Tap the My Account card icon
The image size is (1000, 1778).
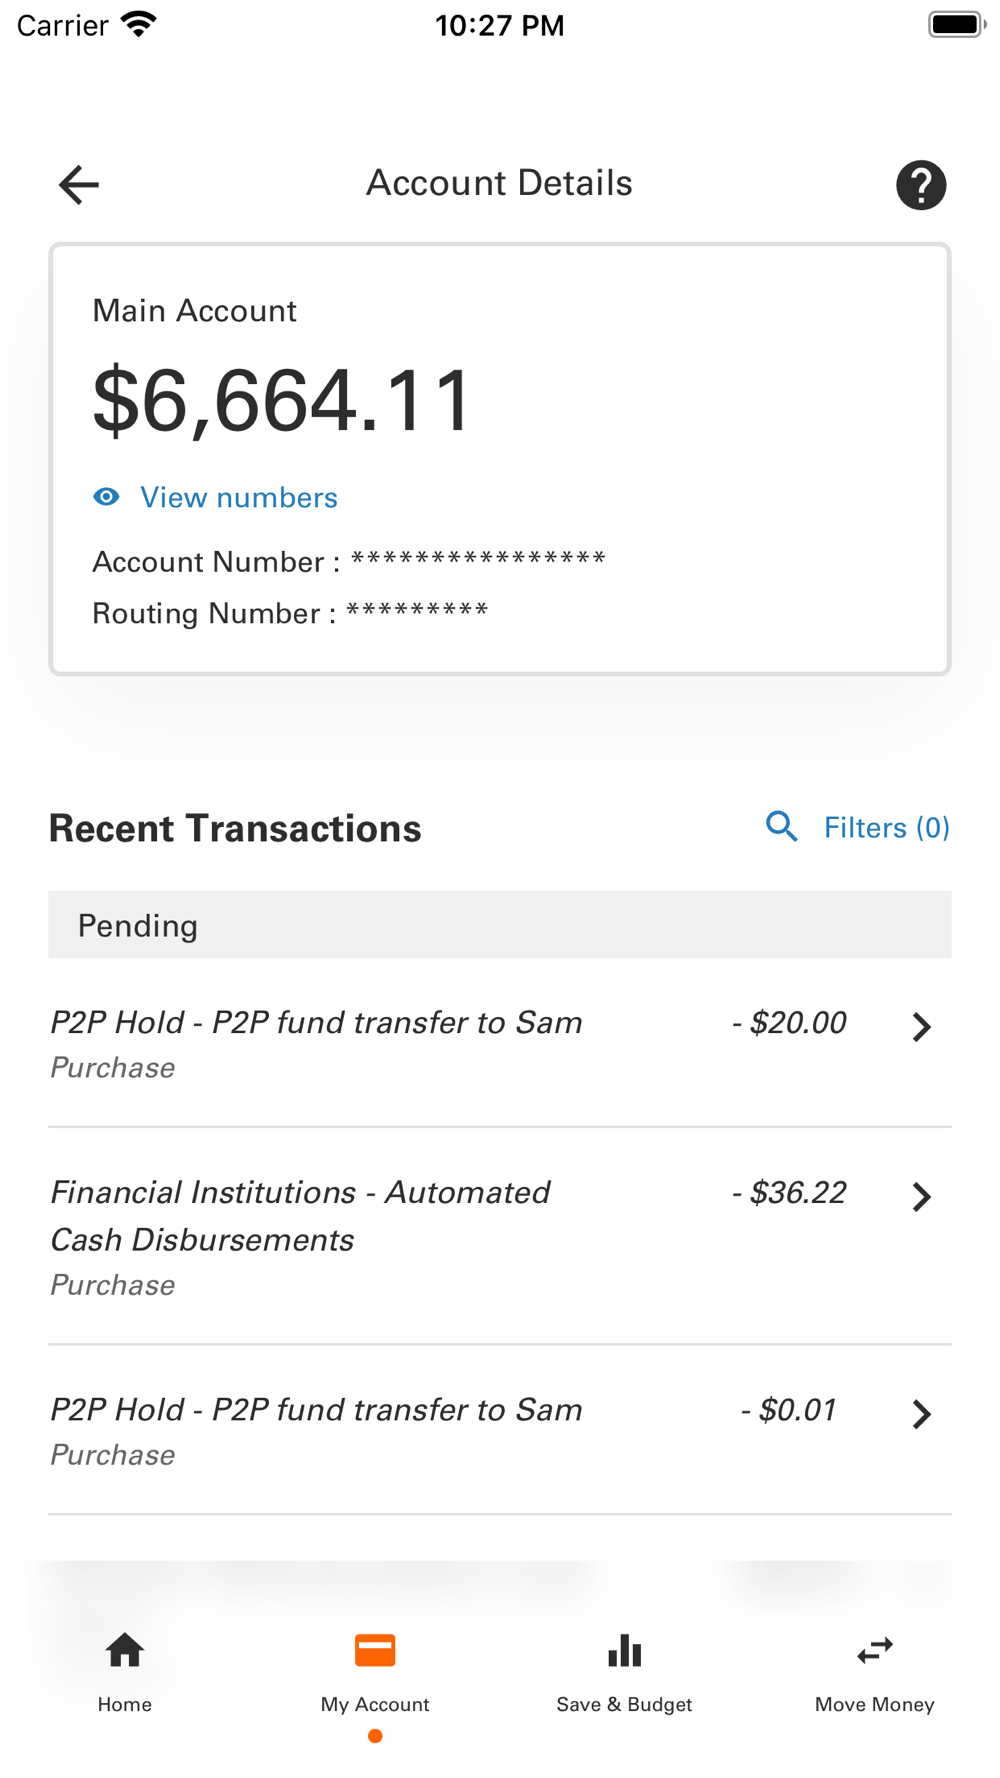[x=375, y=1650]
